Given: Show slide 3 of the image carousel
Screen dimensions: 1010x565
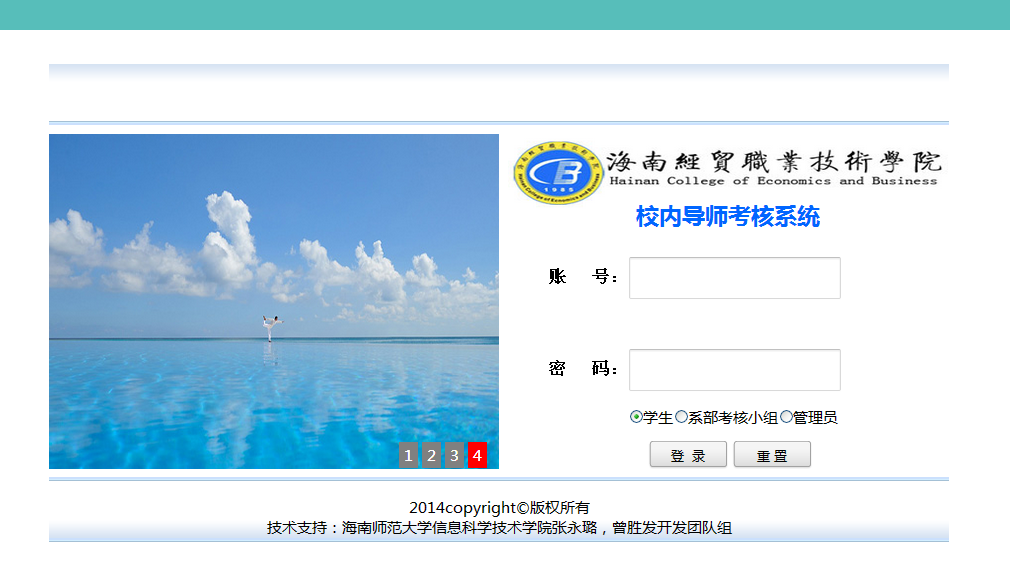Looking at the screenshot, I should [x=454, y=455].
